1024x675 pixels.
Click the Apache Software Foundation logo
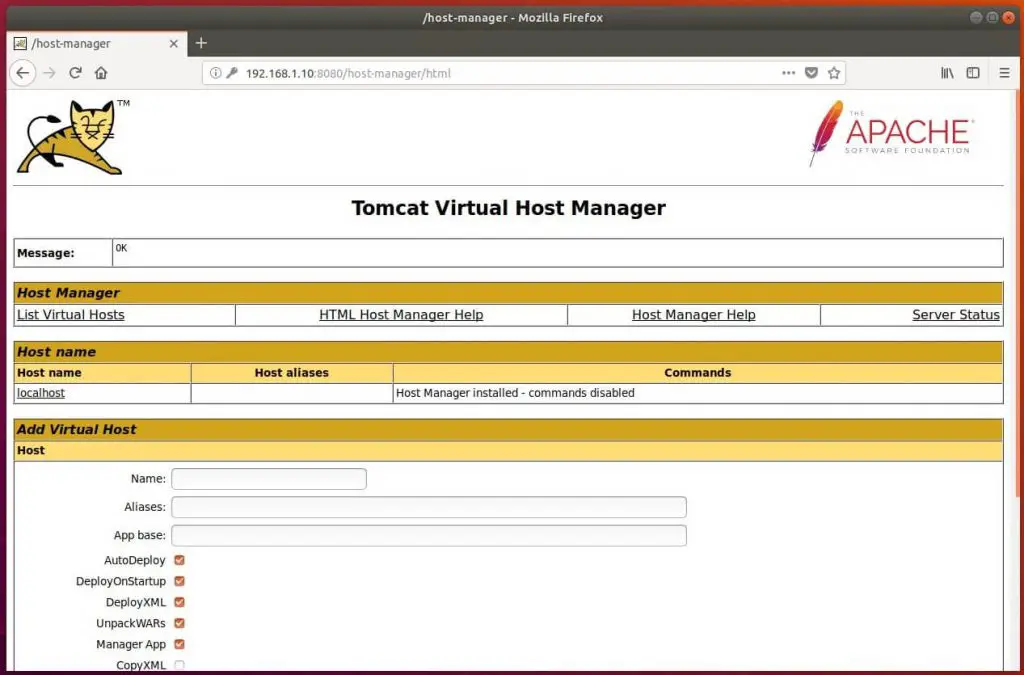pos(891,133)
